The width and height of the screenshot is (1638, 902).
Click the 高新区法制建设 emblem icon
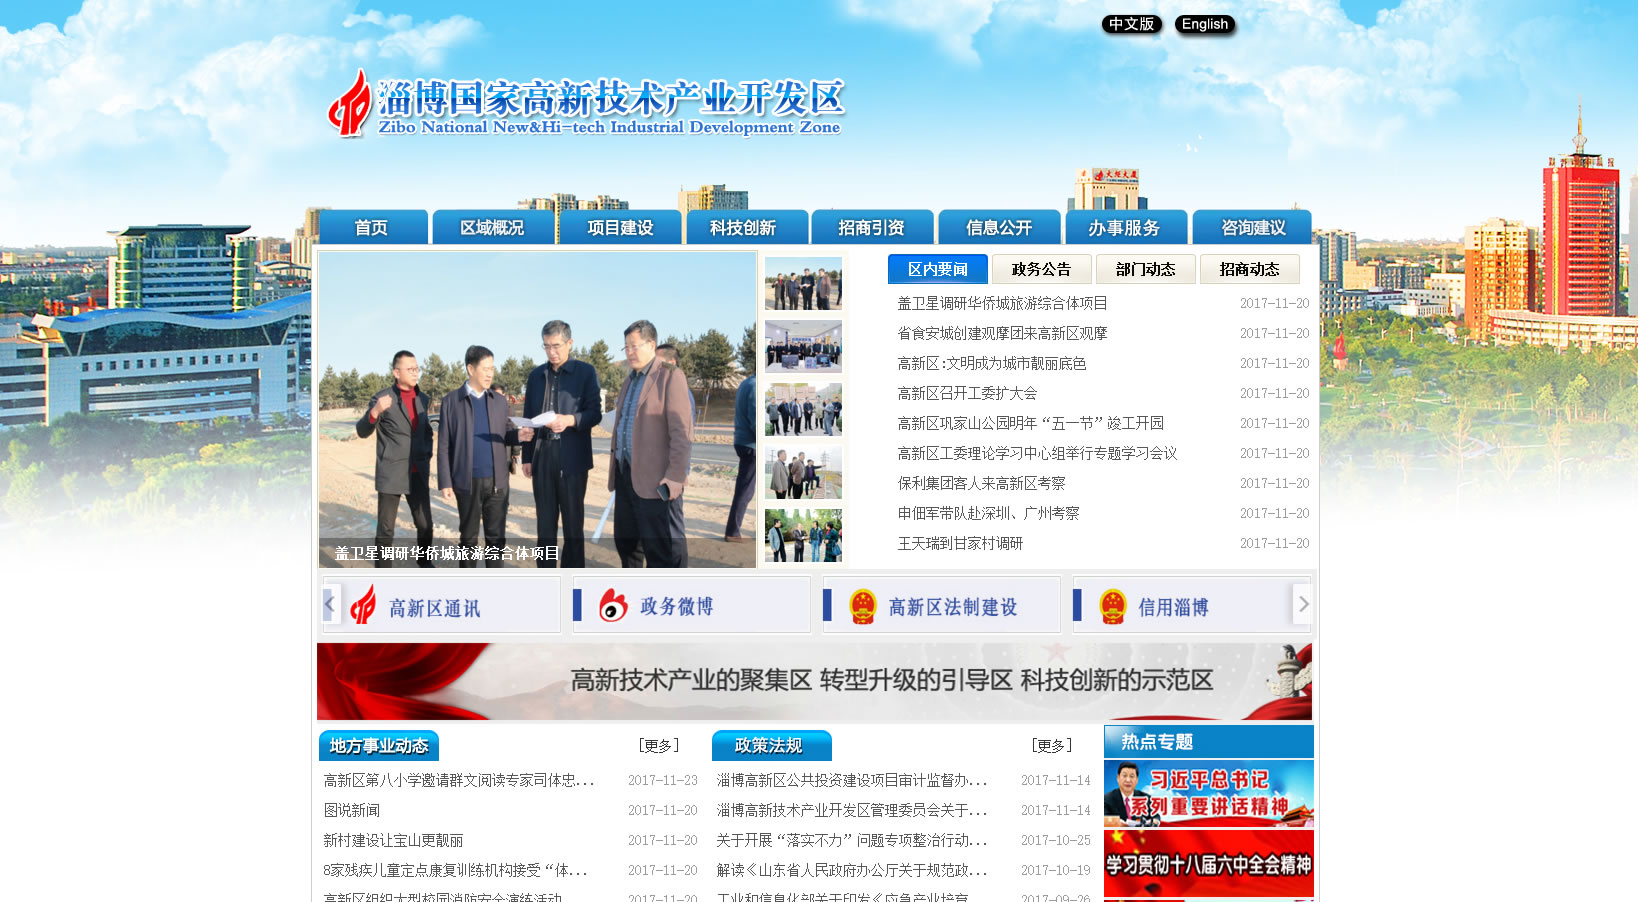click(862, 606)
